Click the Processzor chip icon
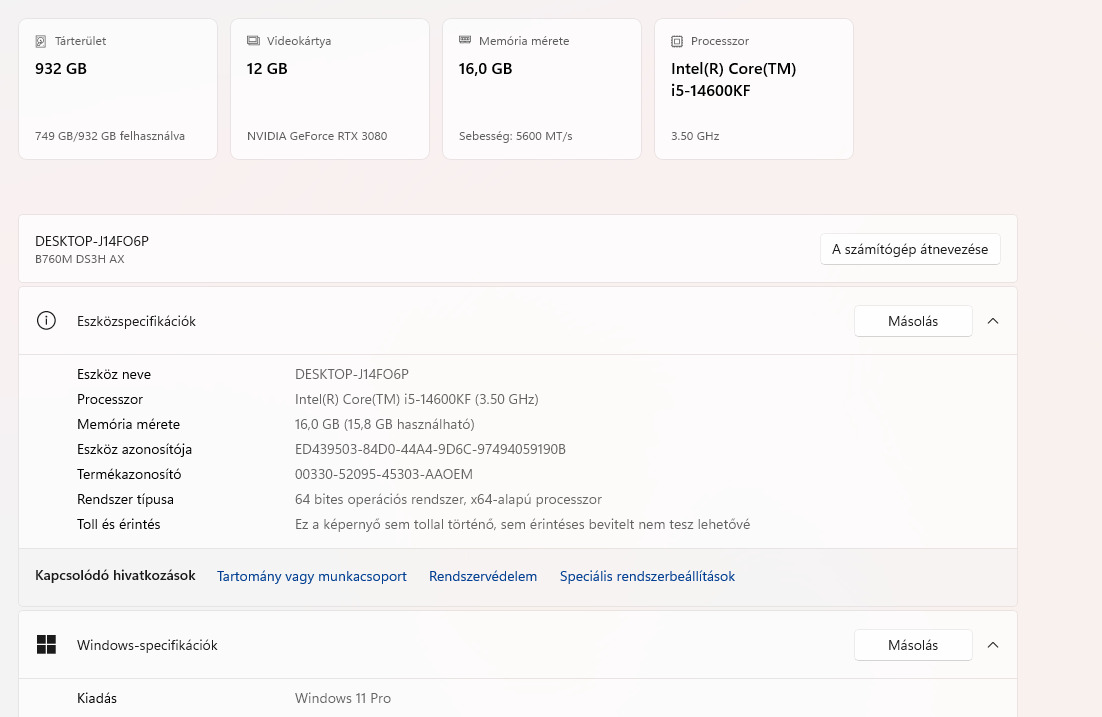This screenshot has height=717, width=1102. coord(677,42)
